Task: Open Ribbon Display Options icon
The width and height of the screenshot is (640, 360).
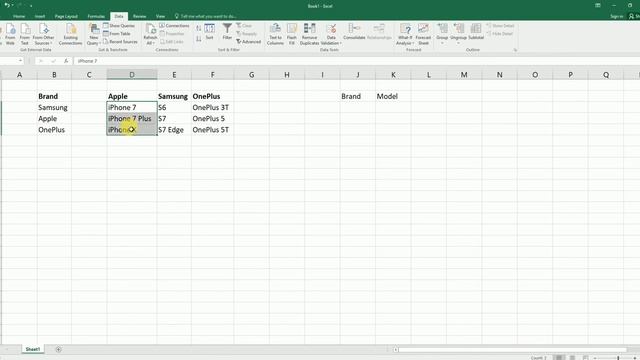Action: (598, 5)
